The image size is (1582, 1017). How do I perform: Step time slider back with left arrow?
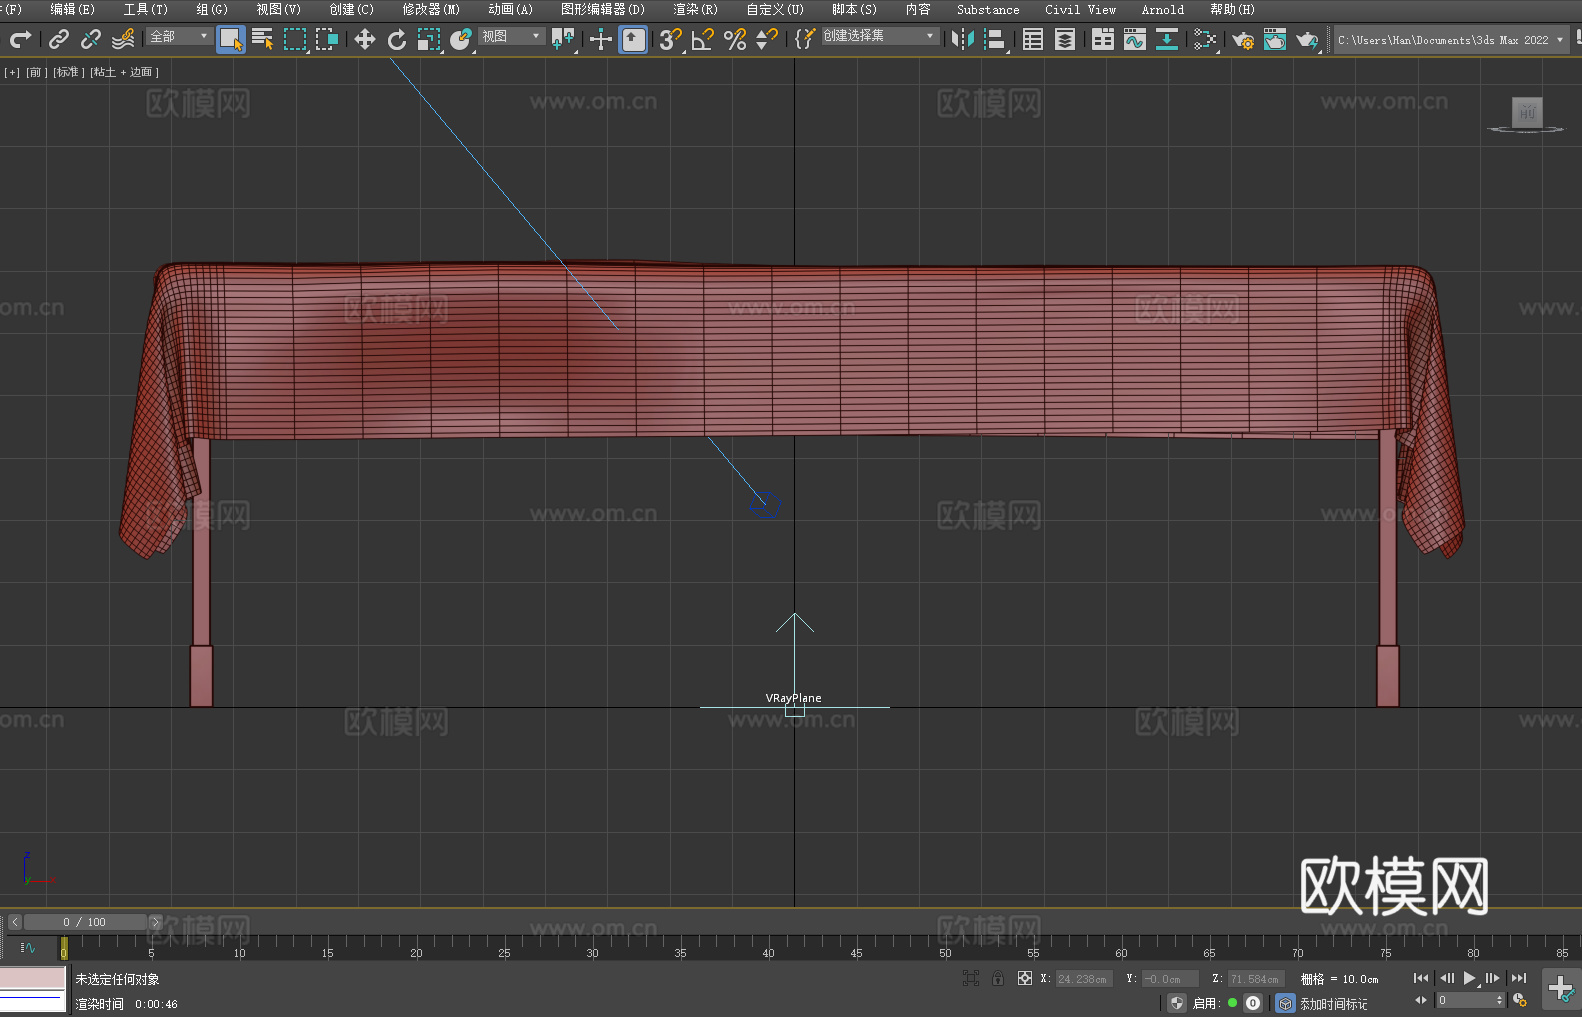(14, 922)
